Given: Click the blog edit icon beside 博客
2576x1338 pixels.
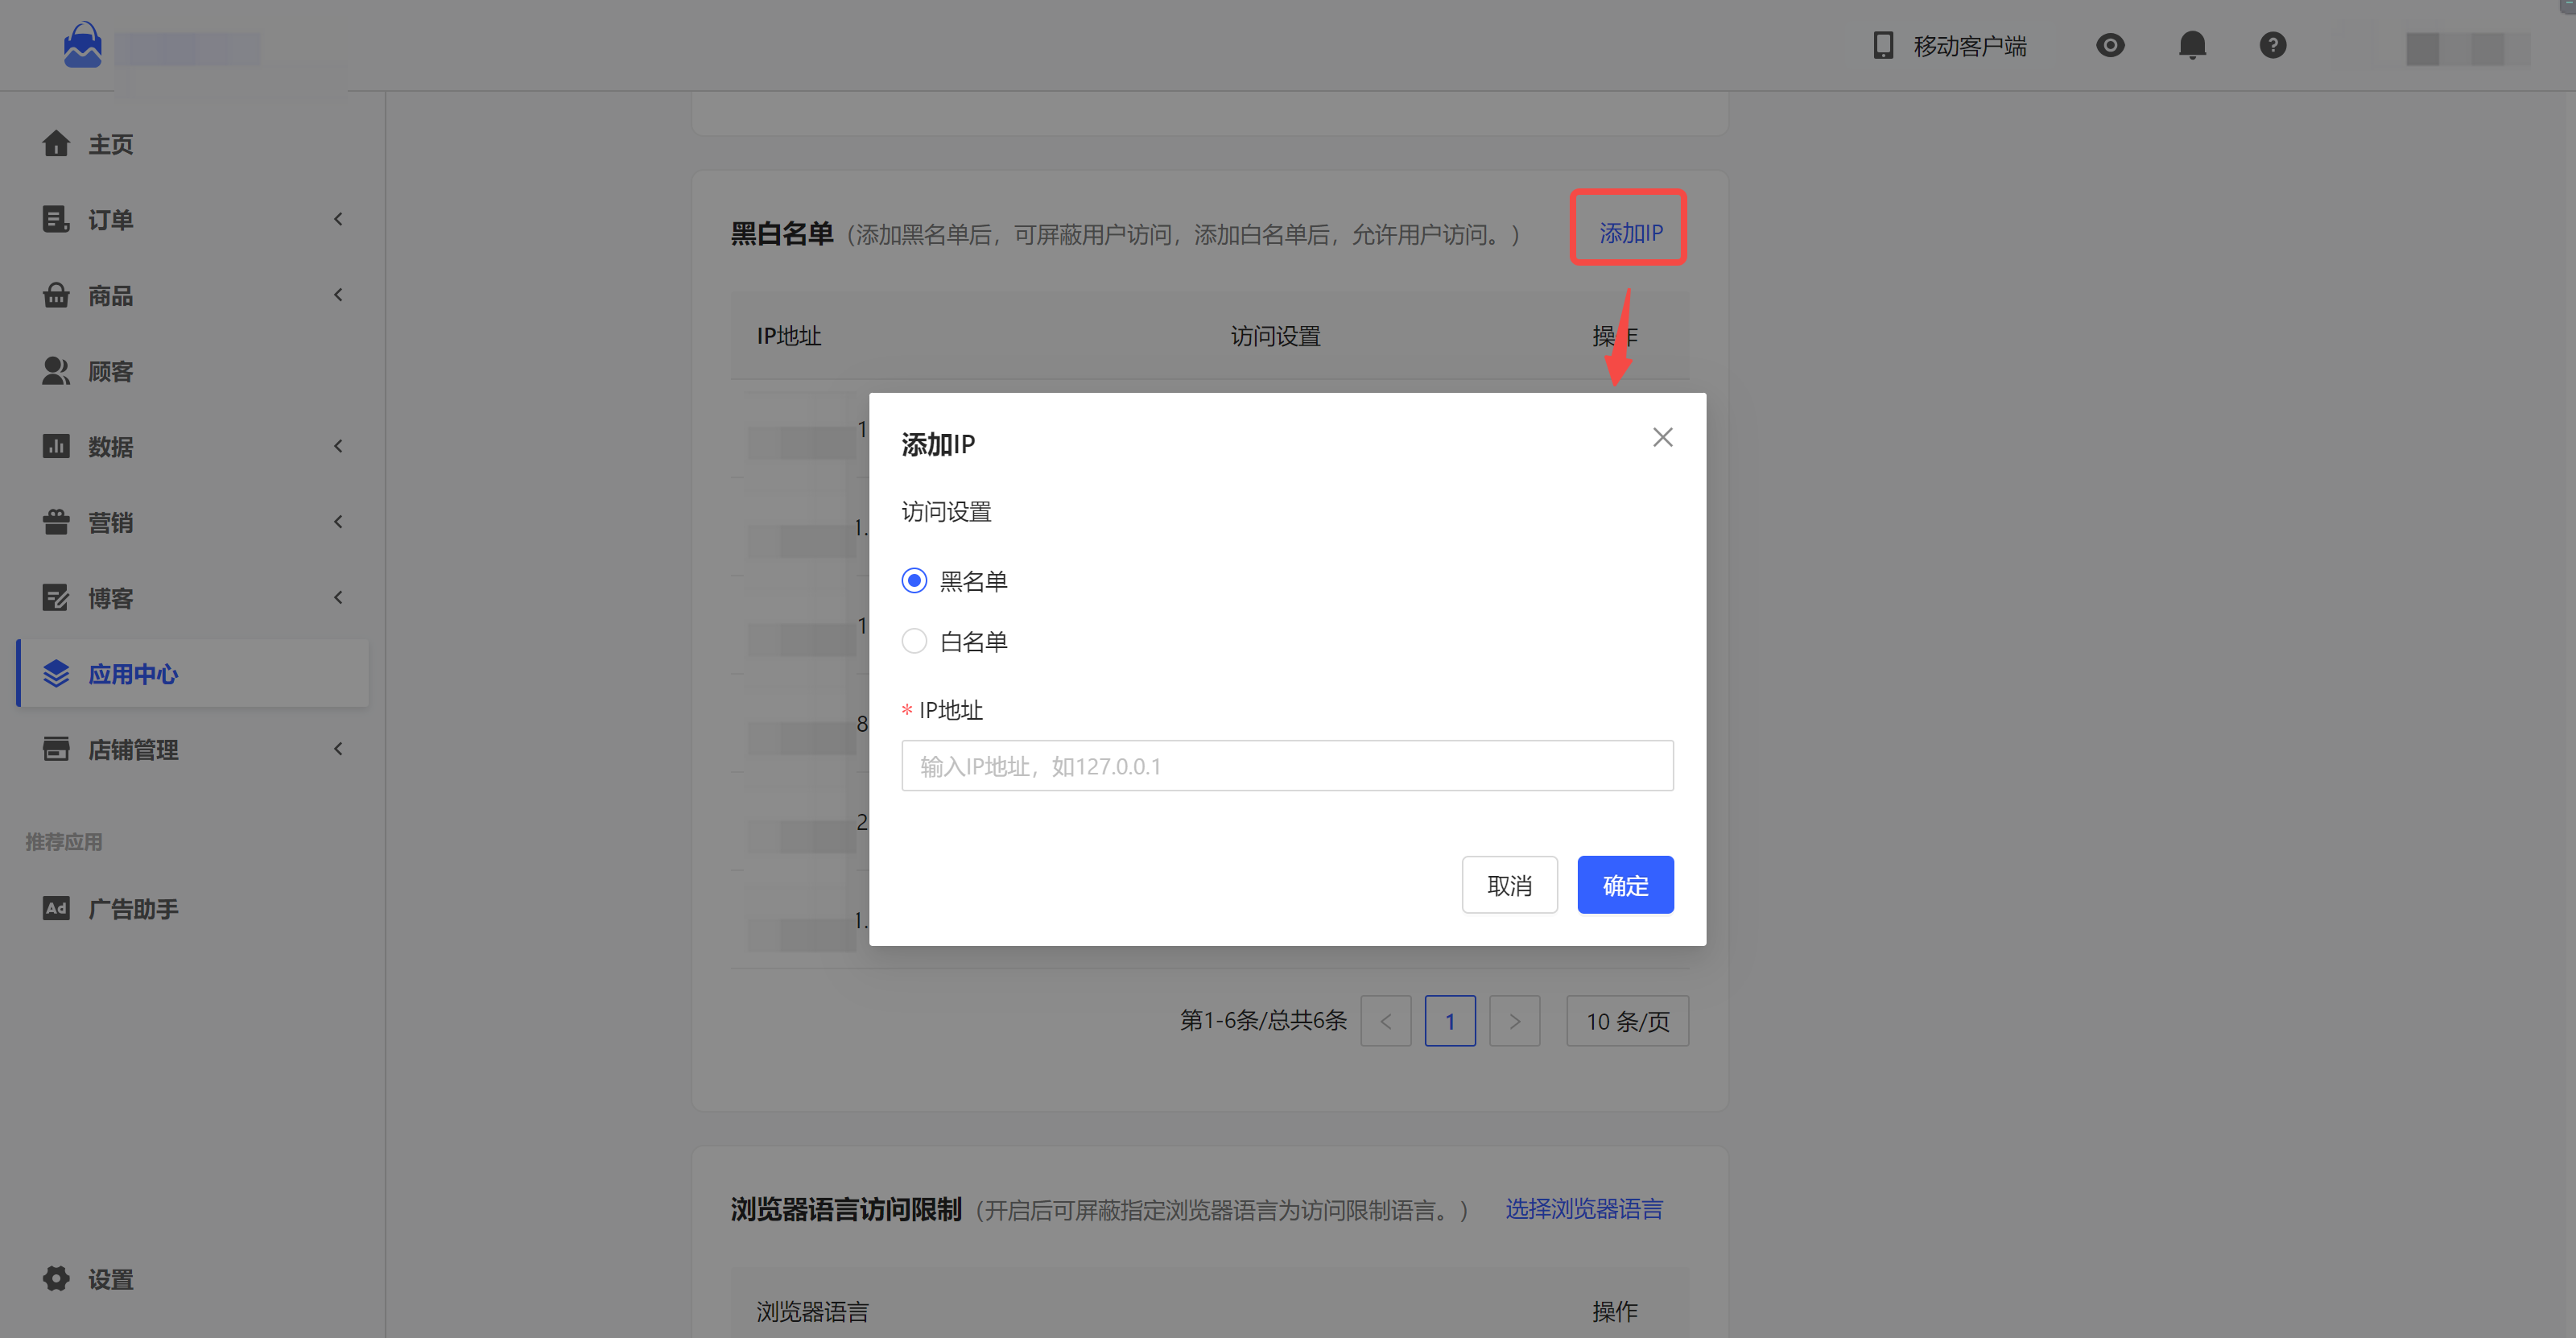Looking at the screenshot, I should [x=56, y=598].
